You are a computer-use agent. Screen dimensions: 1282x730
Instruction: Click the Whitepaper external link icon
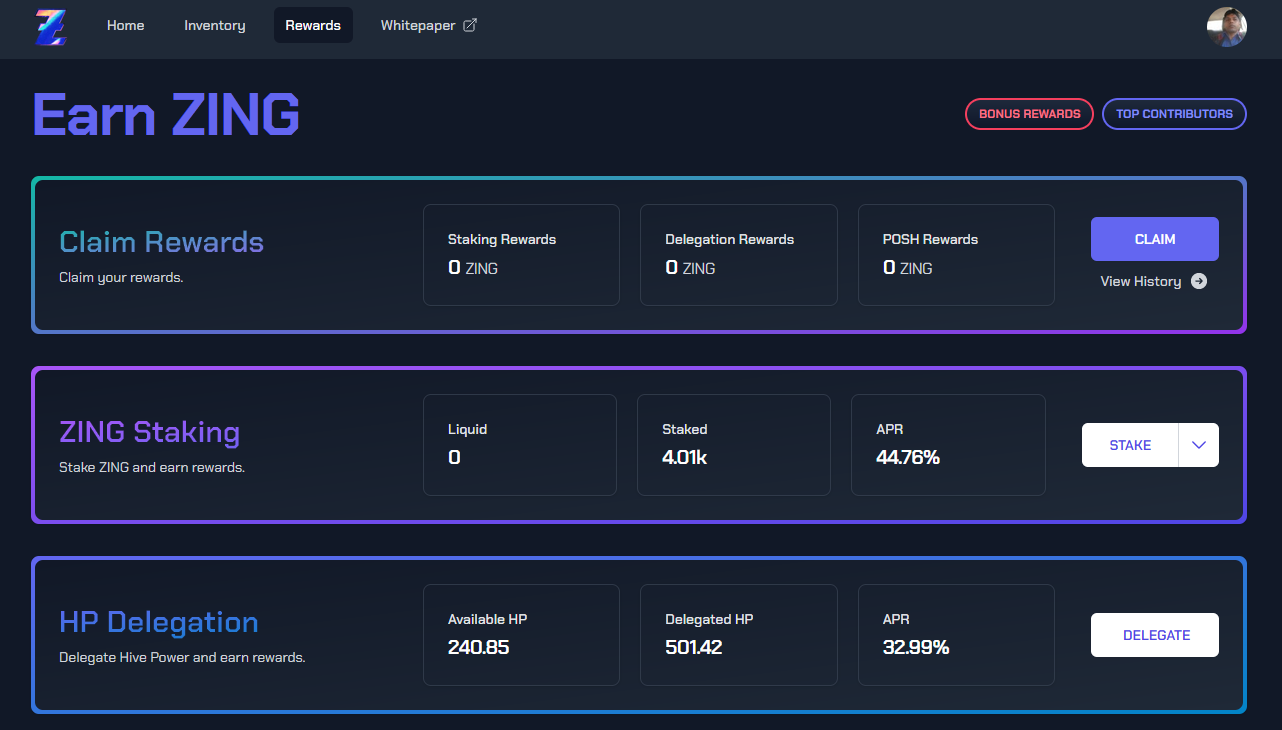(470, 25)
